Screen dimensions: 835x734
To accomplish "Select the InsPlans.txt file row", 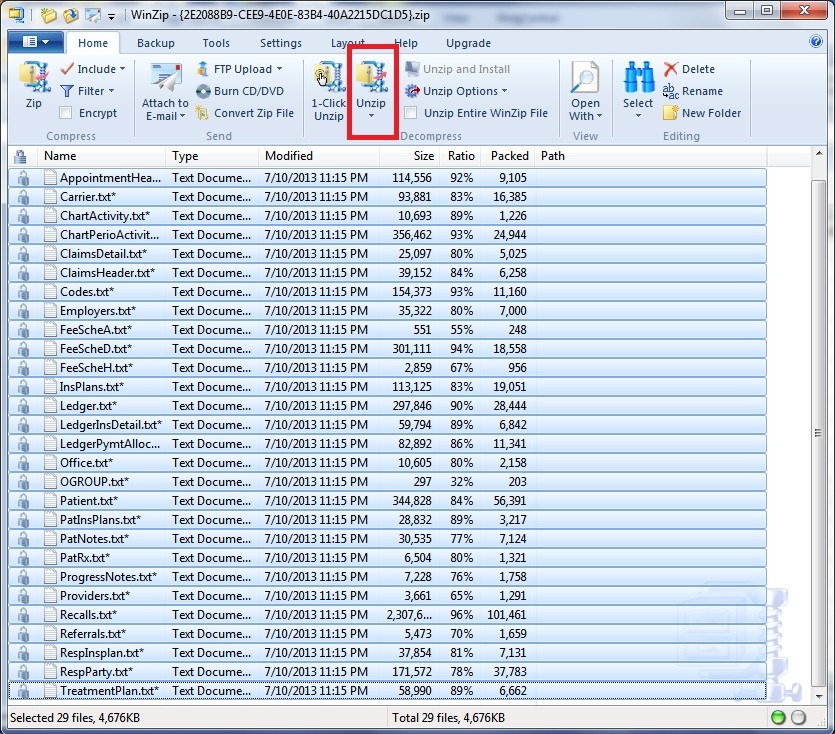I will 388,387.
